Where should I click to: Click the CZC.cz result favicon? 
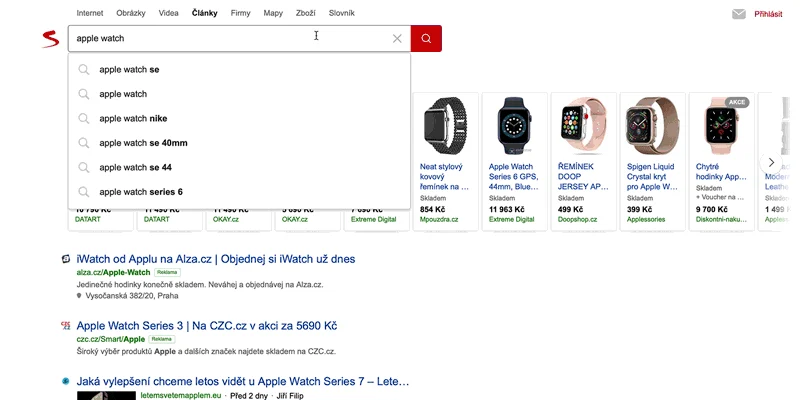(66, 325)
